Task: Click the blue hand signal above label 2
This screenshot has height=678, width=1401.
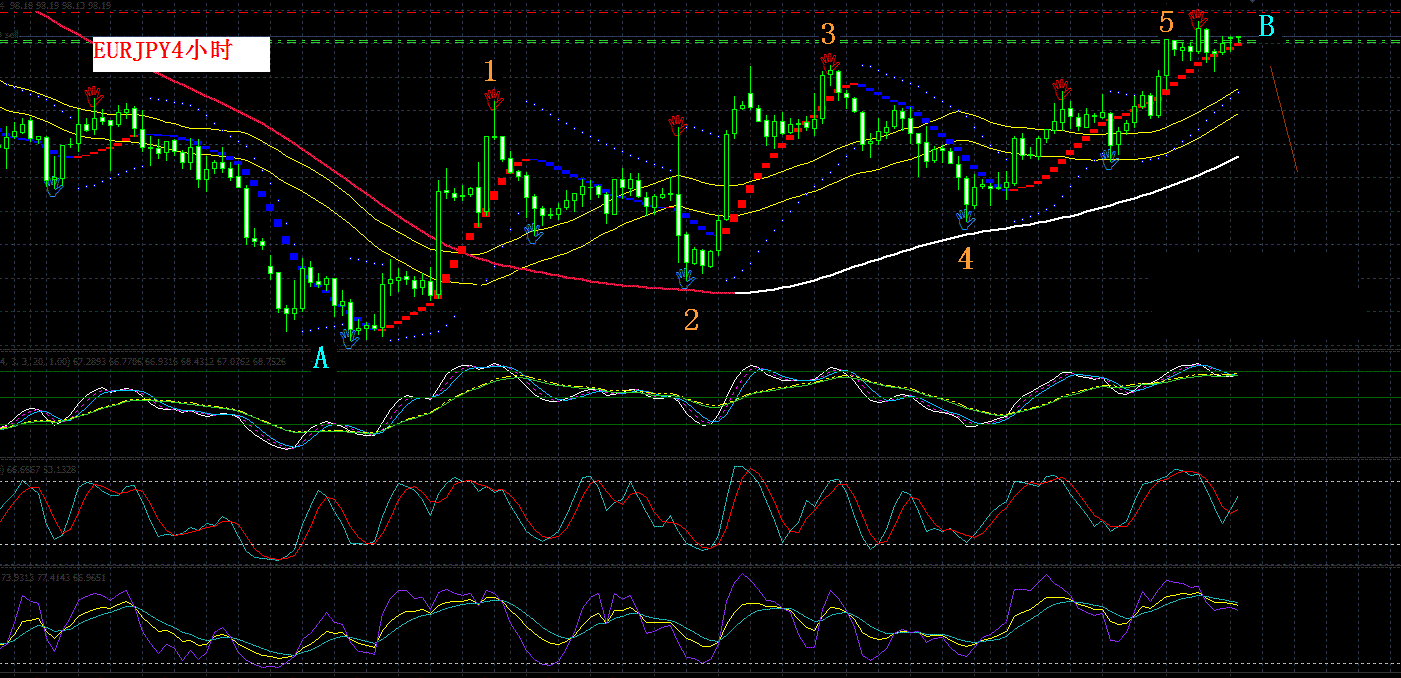Action: pos(685,278)
